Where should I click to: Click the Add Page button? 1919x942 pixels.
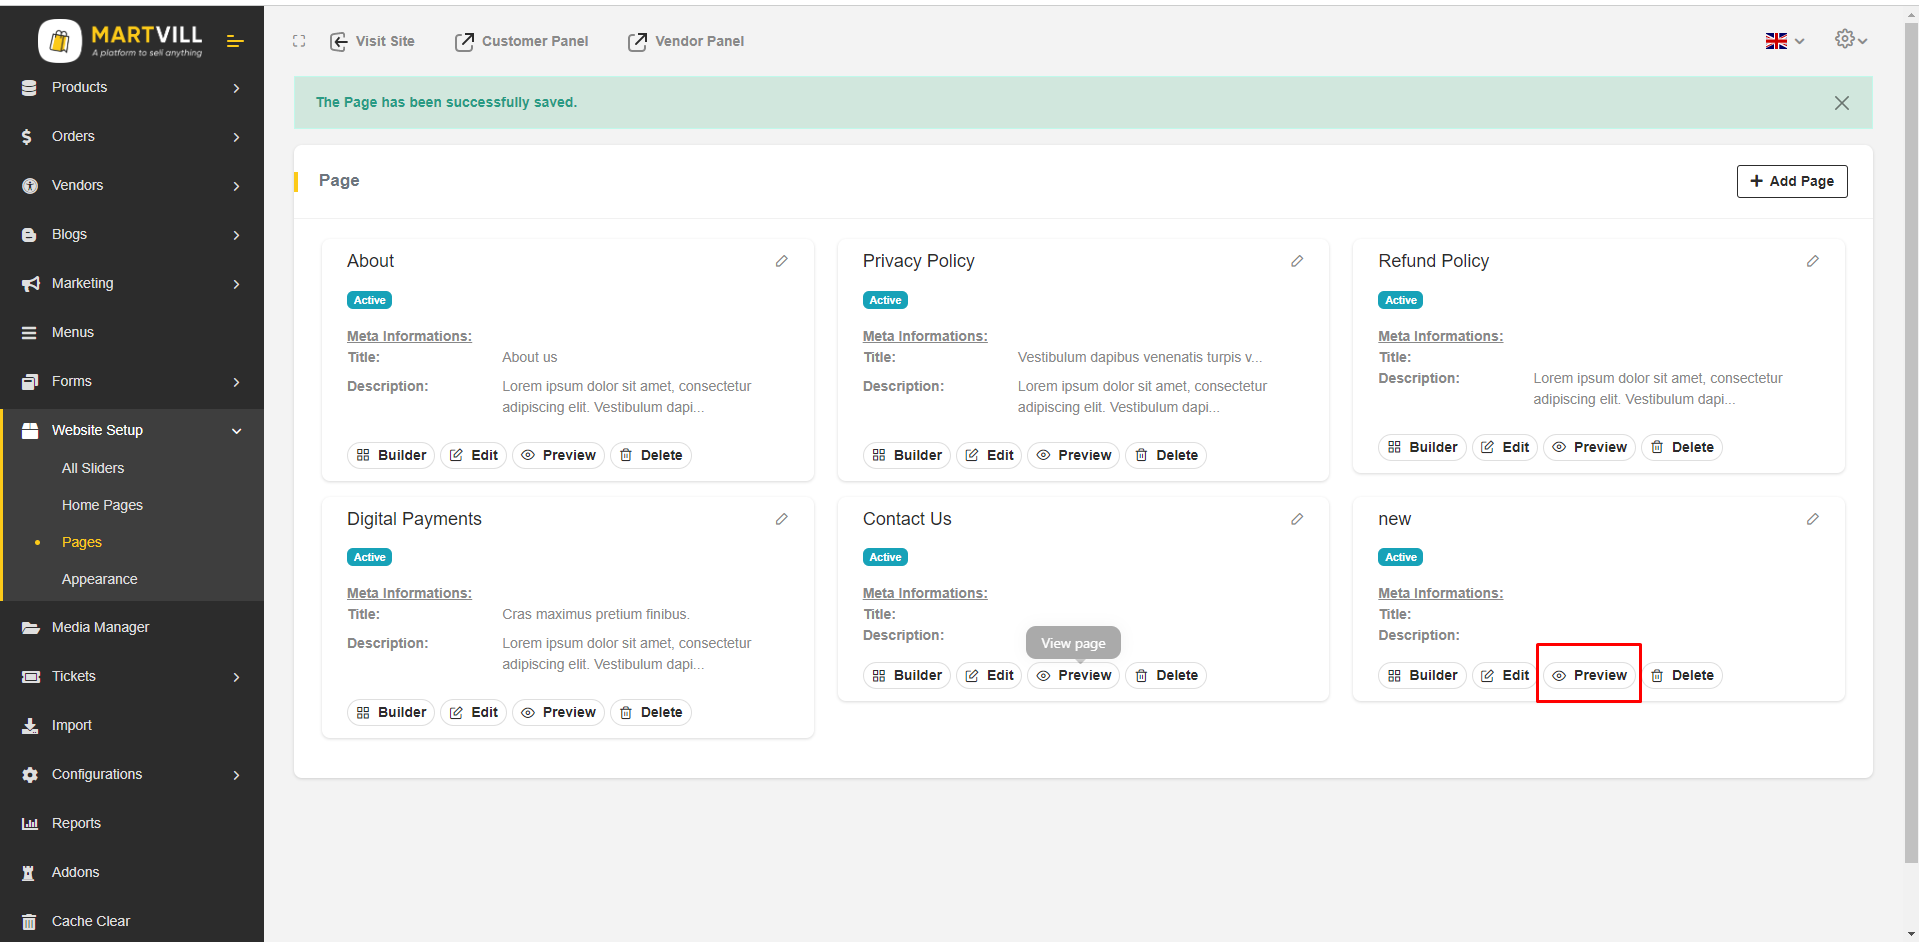coord(1791,181)
